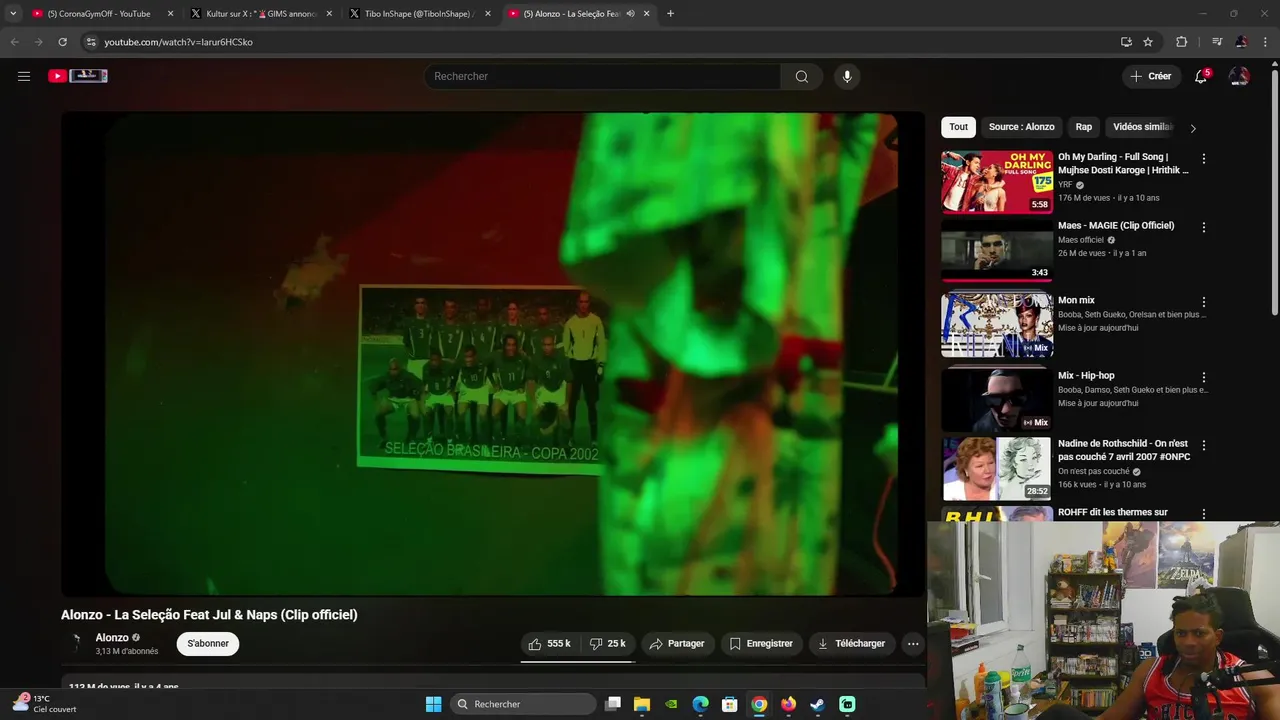Subscribe to Alonzo with S'abonner
The image size is (1280, 720).
[x=208, y=644]
